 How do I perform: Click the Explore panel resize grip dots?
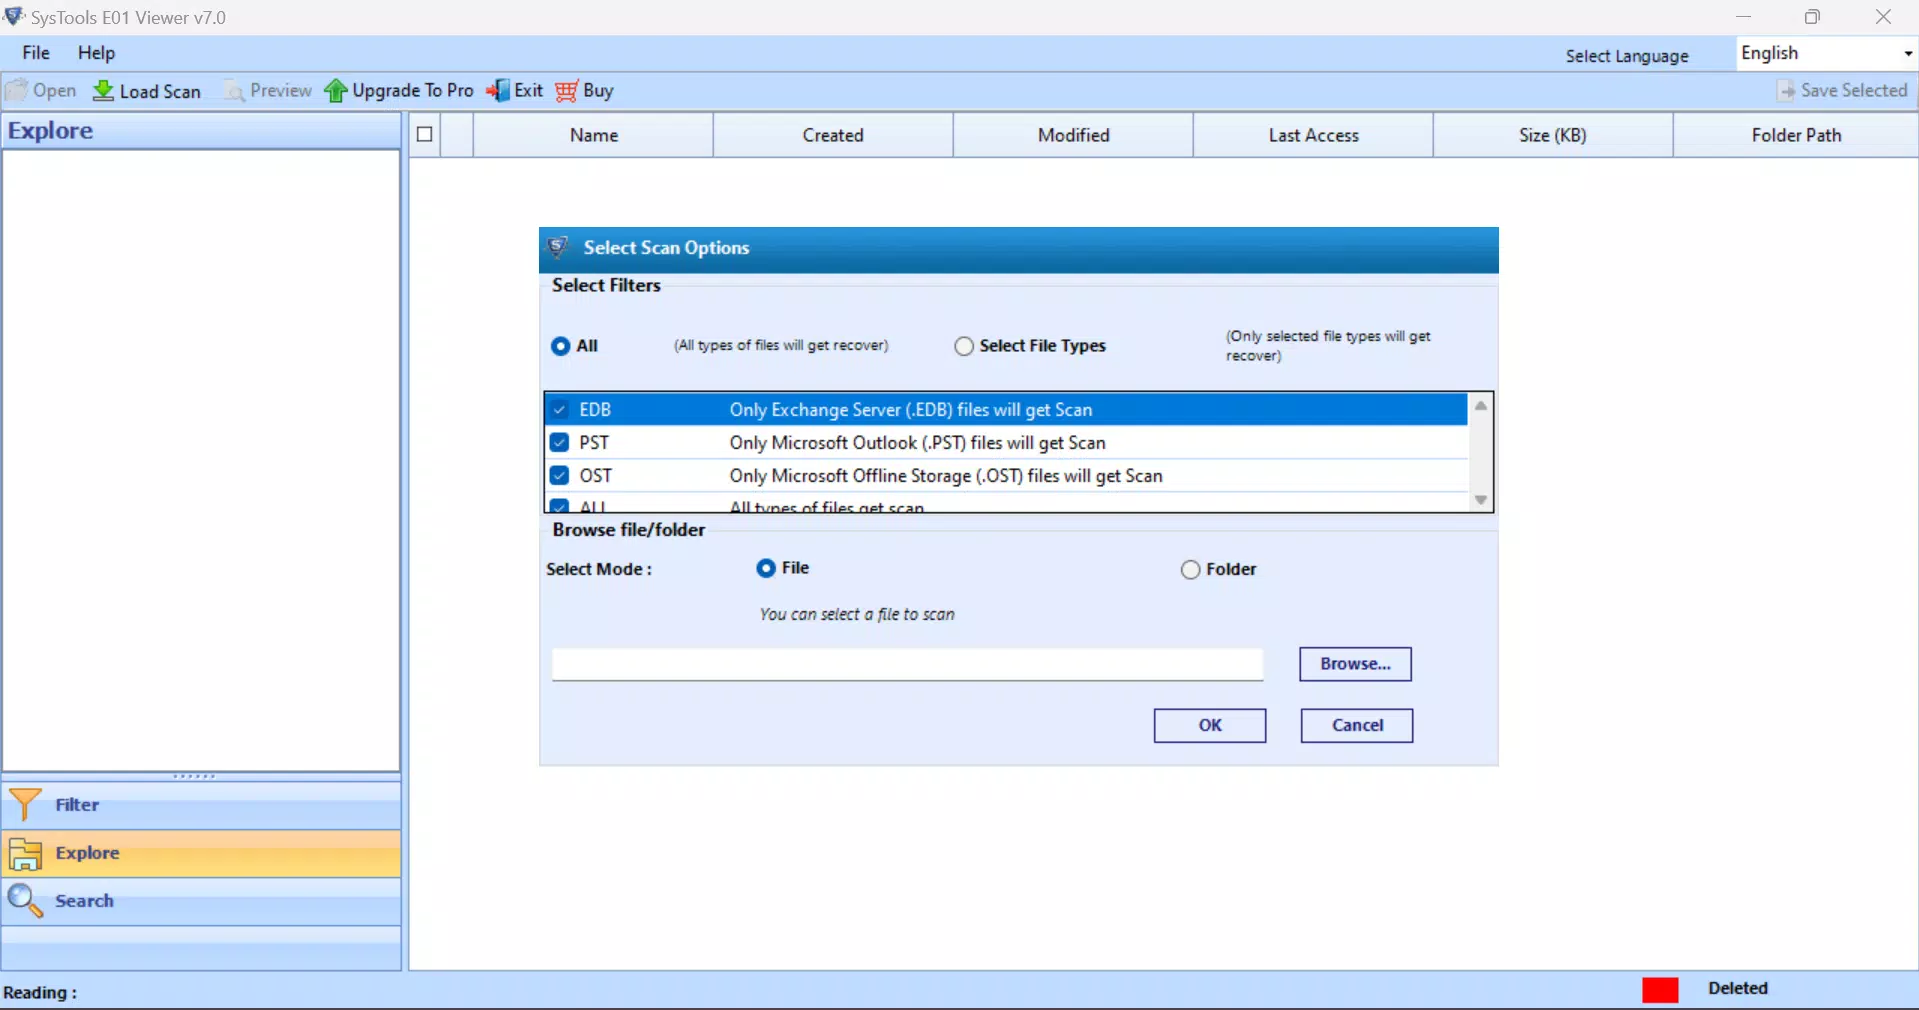[194, 776]
